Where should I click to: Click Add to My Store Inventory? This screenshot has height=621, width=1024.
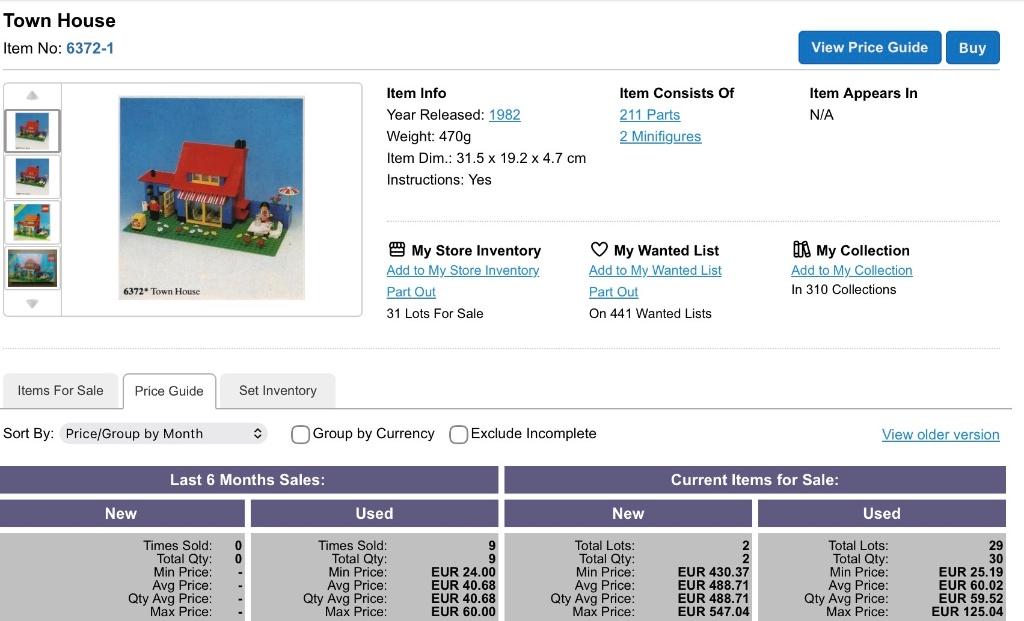(463, 270)
